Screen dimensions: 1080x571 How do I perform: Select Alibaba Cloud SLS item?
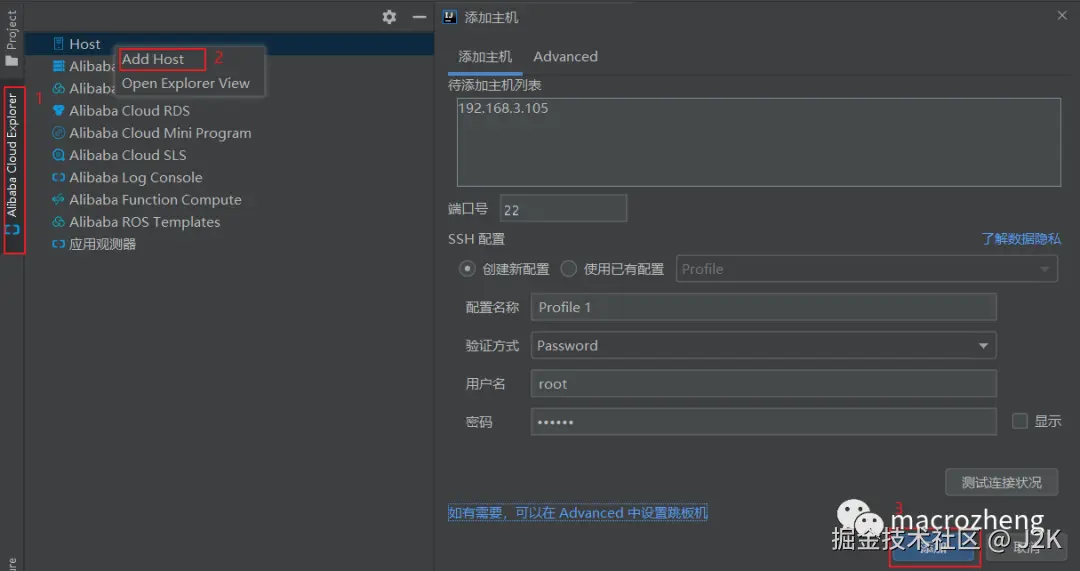127,155
